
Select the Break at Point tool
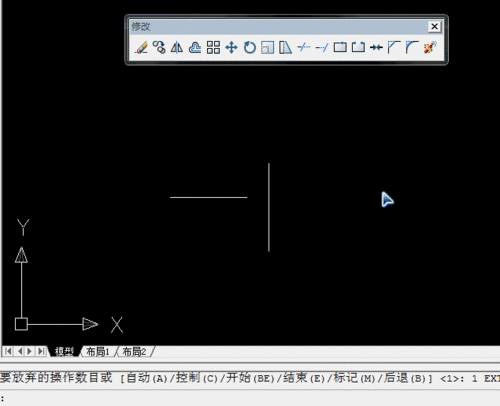pos(340,47)
